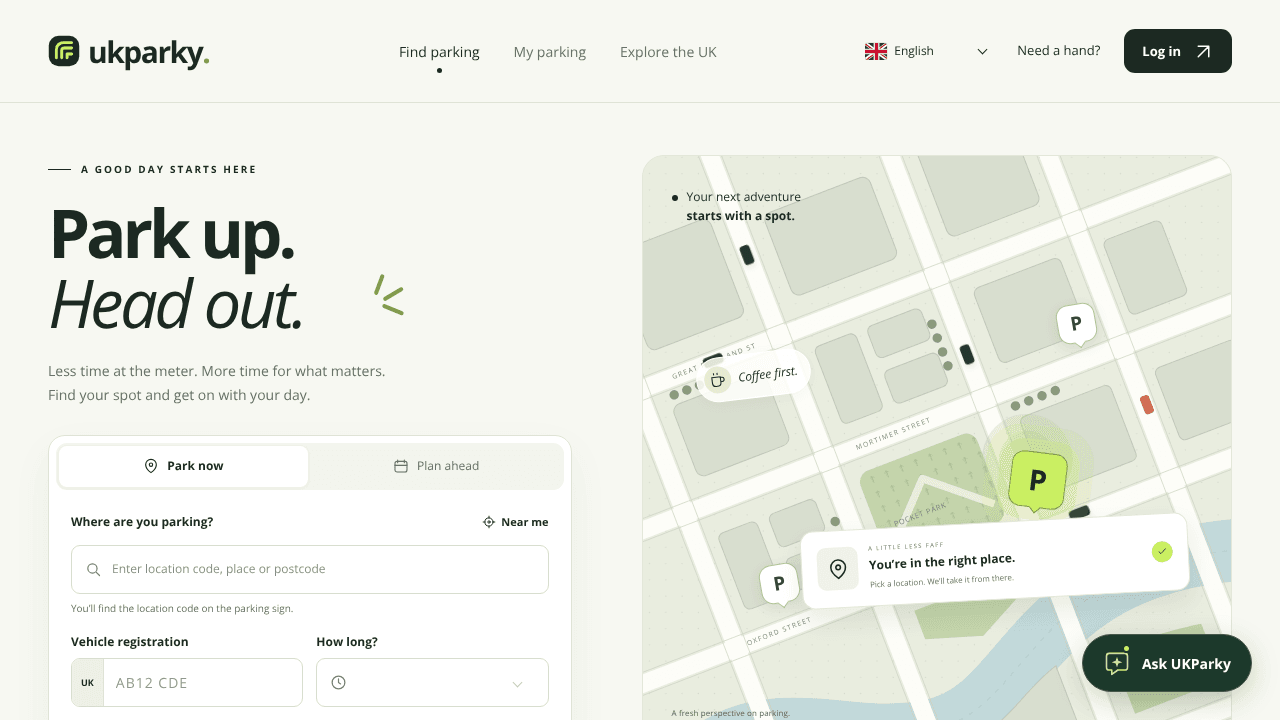Screen dimensions: 1280x720
Task: Click the upper right white P marker
Action: [x=1076, y=324]
